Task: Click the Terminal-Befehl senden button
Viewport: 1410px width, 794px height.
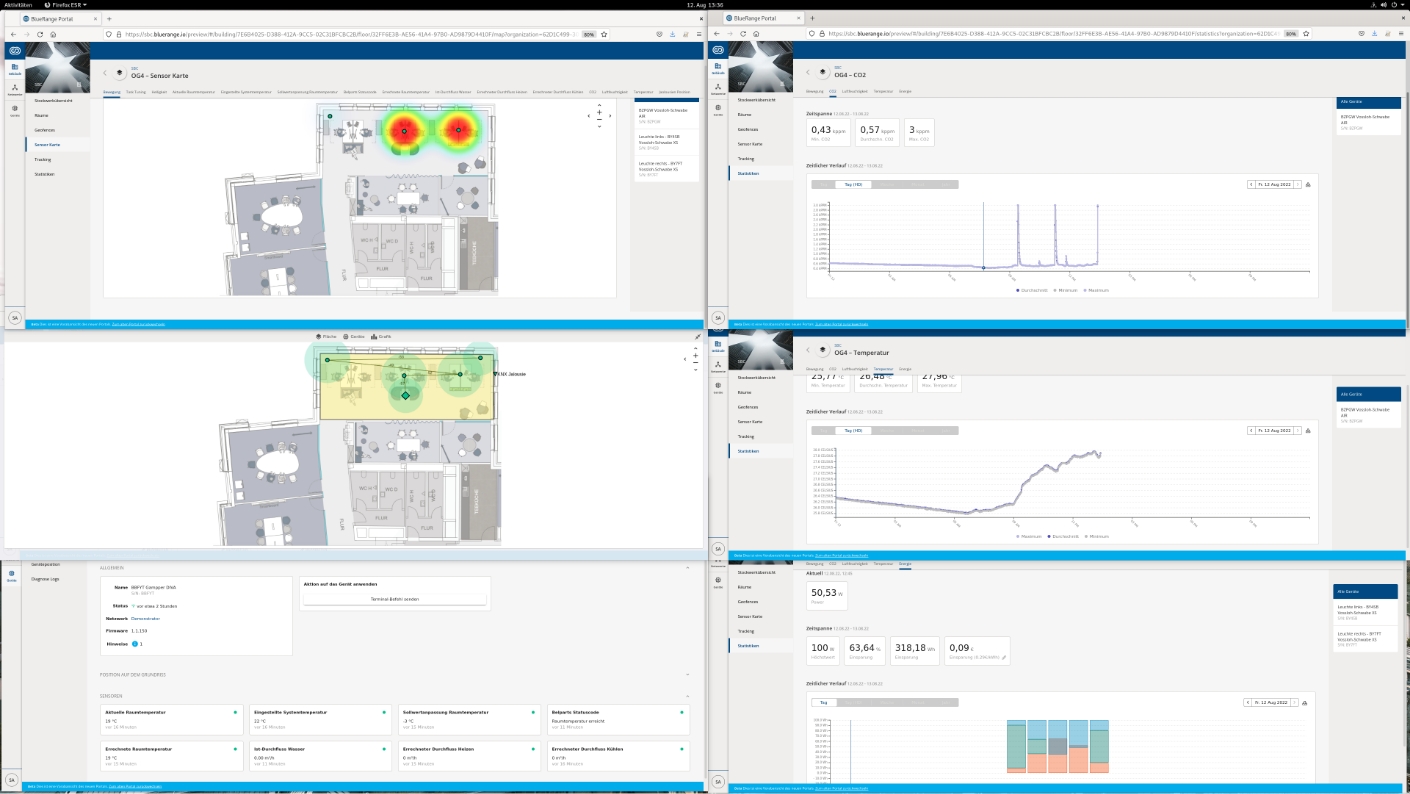Action: click(395, 599)
